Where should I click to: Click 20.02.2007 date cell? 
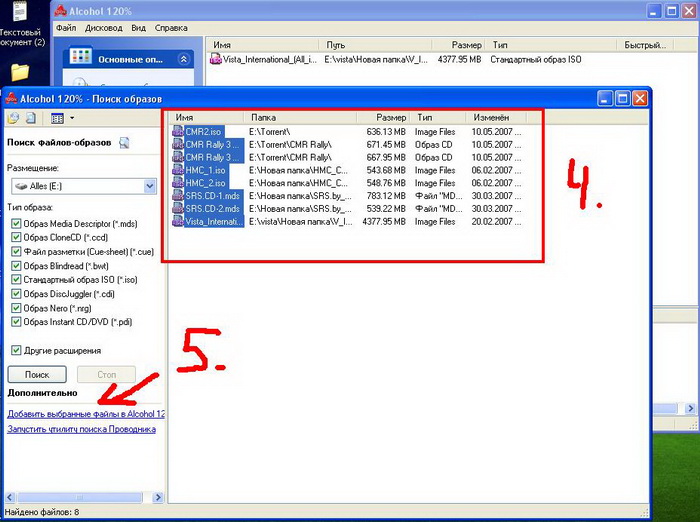click(496, 221)
